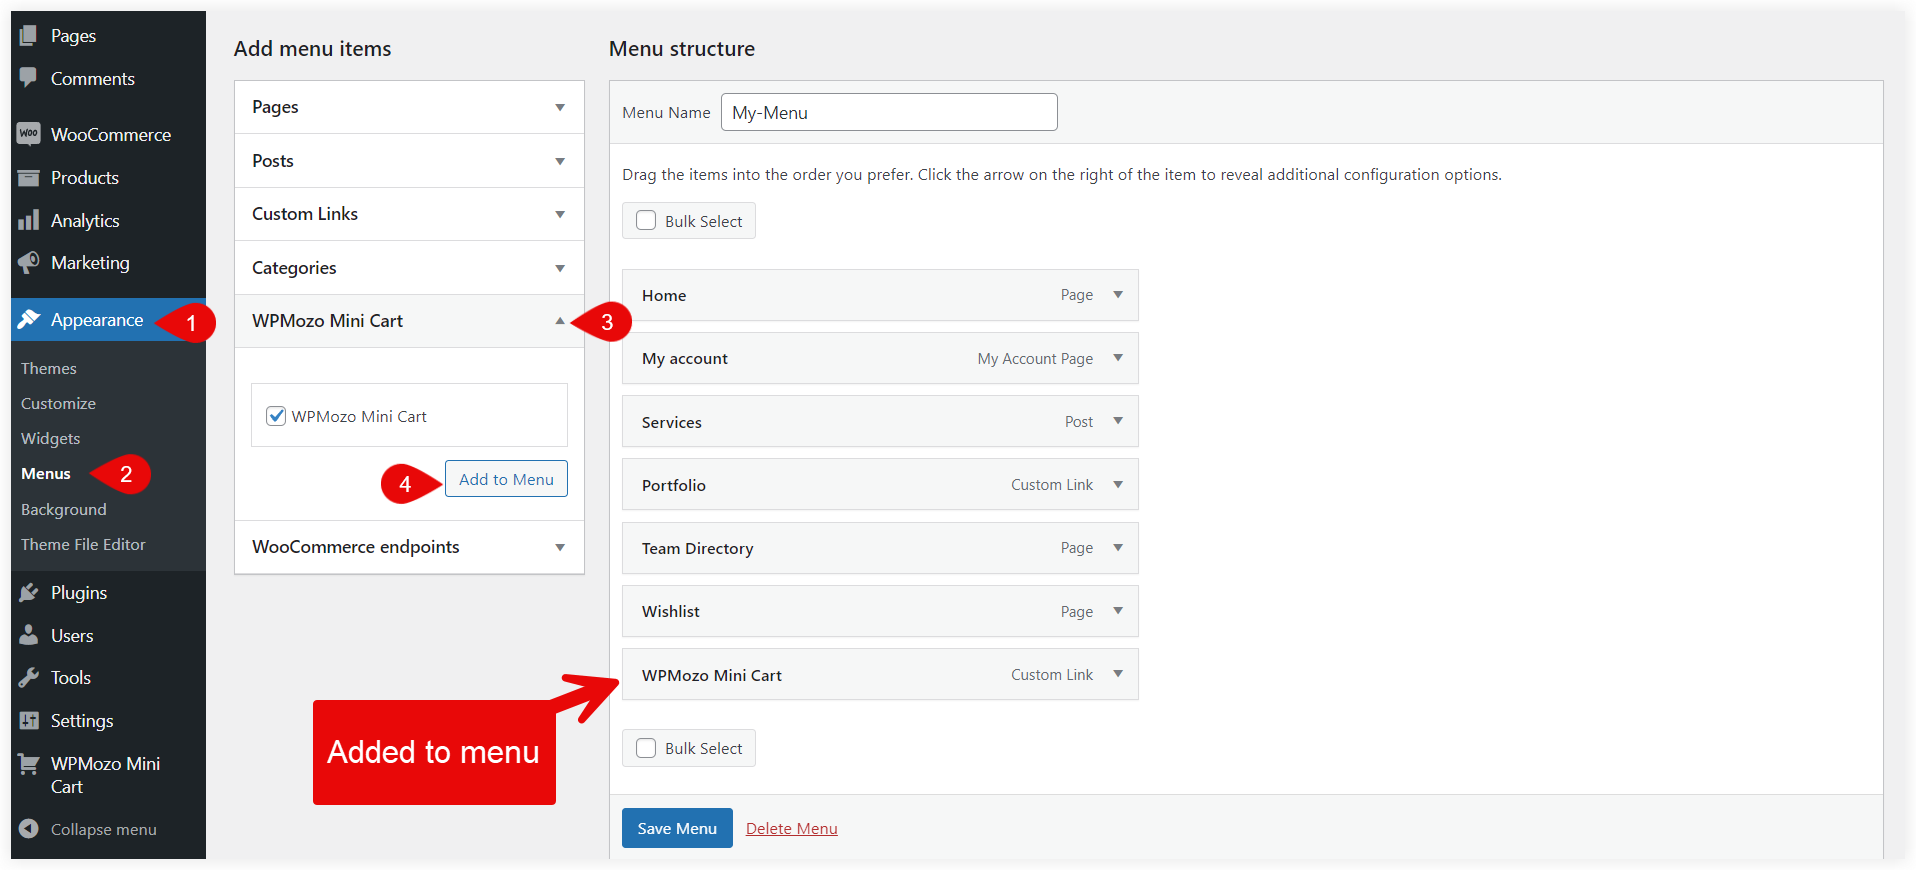Screen dimensions: 1917x871
Task: Open Themes submenu item
Action: click(x=49, y=368)
